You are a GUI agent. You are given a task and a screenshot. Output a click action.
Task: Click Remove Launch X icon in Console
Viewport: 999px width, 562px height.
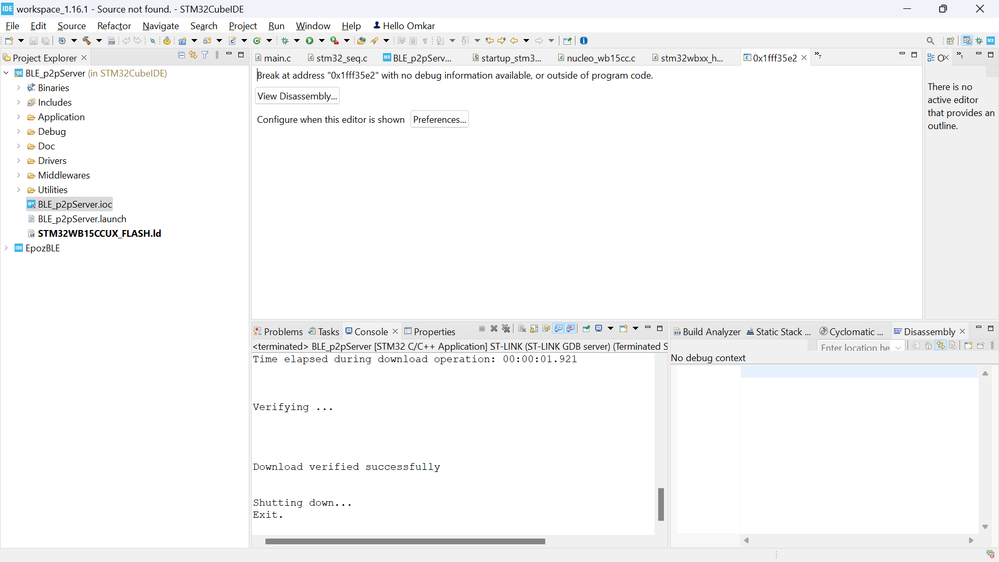pos(494,329)
